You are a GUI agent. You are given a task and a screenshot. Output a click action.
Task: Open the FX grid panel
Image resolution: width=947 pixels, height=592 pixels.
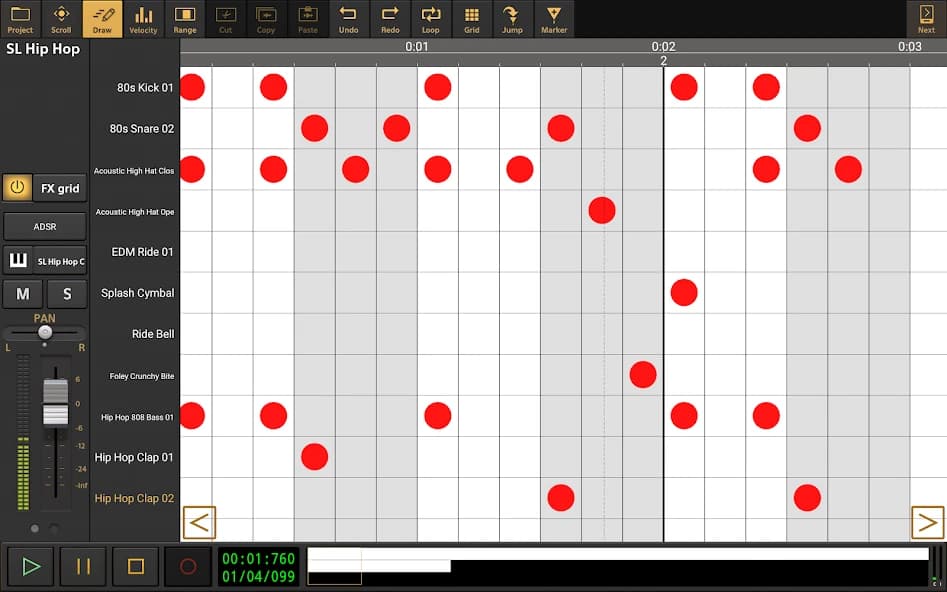(59, 187)
